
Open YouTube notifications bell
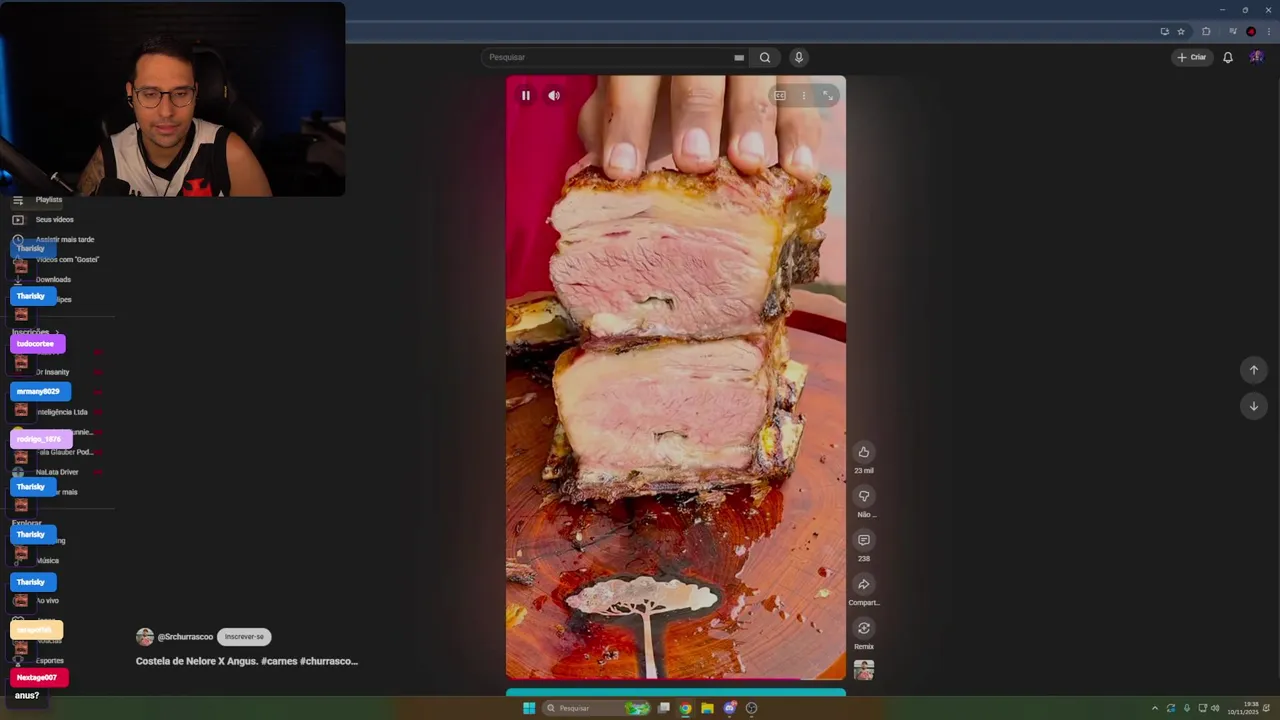(1228, 57)
